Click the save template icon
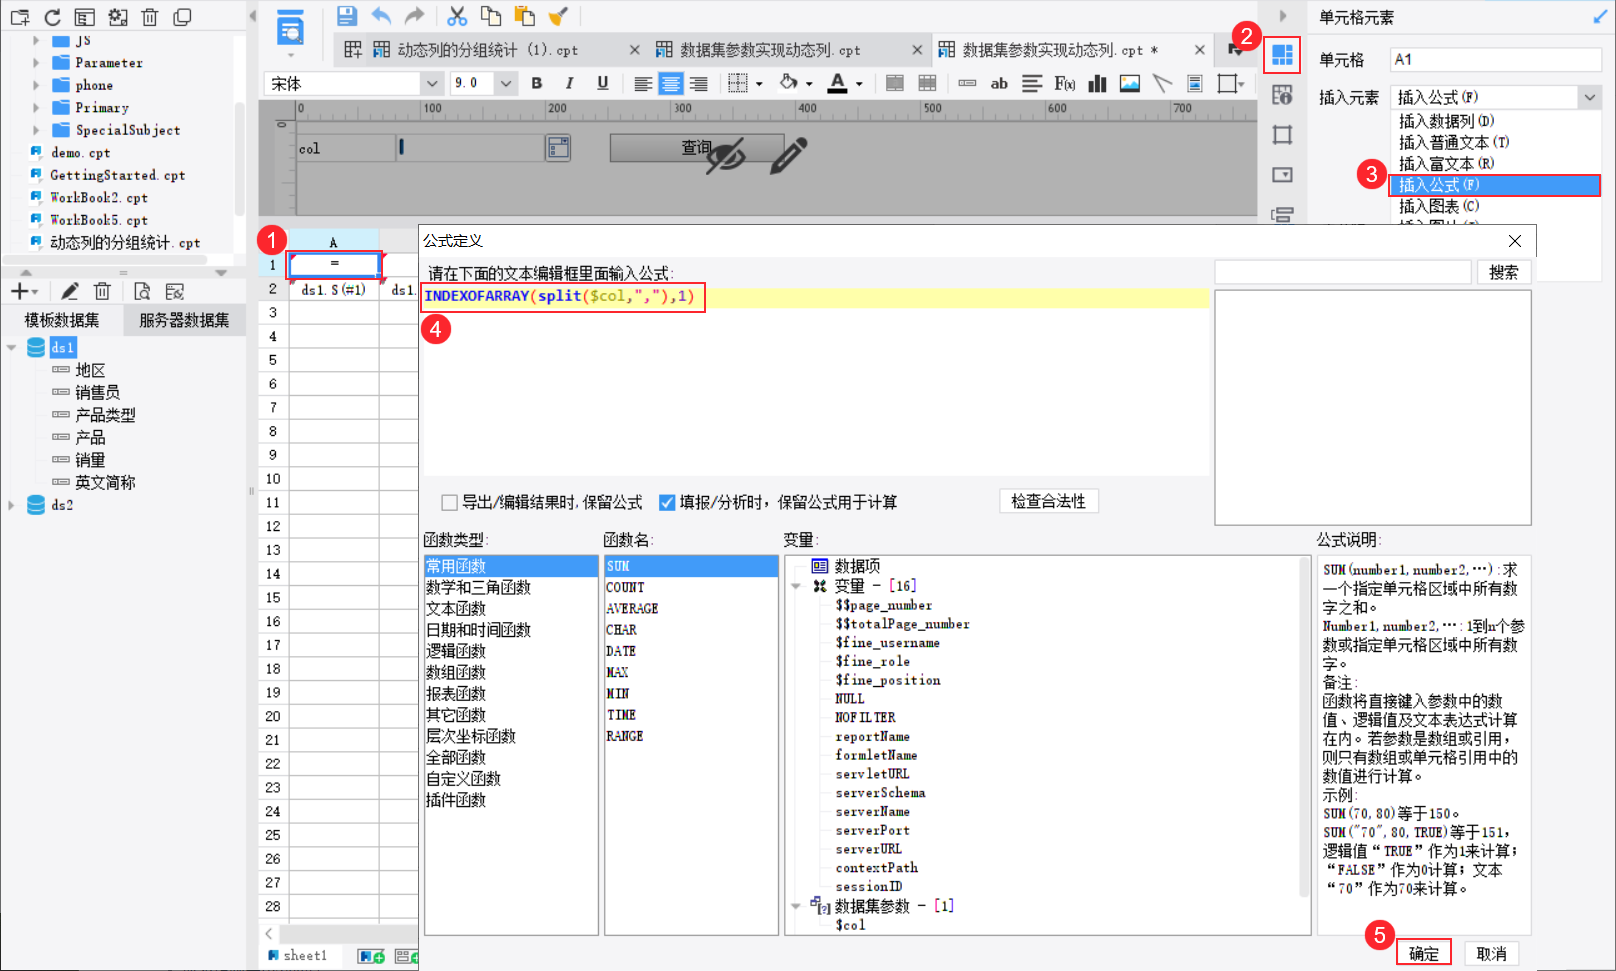1616x971 pixels. [x=346, y=16]
